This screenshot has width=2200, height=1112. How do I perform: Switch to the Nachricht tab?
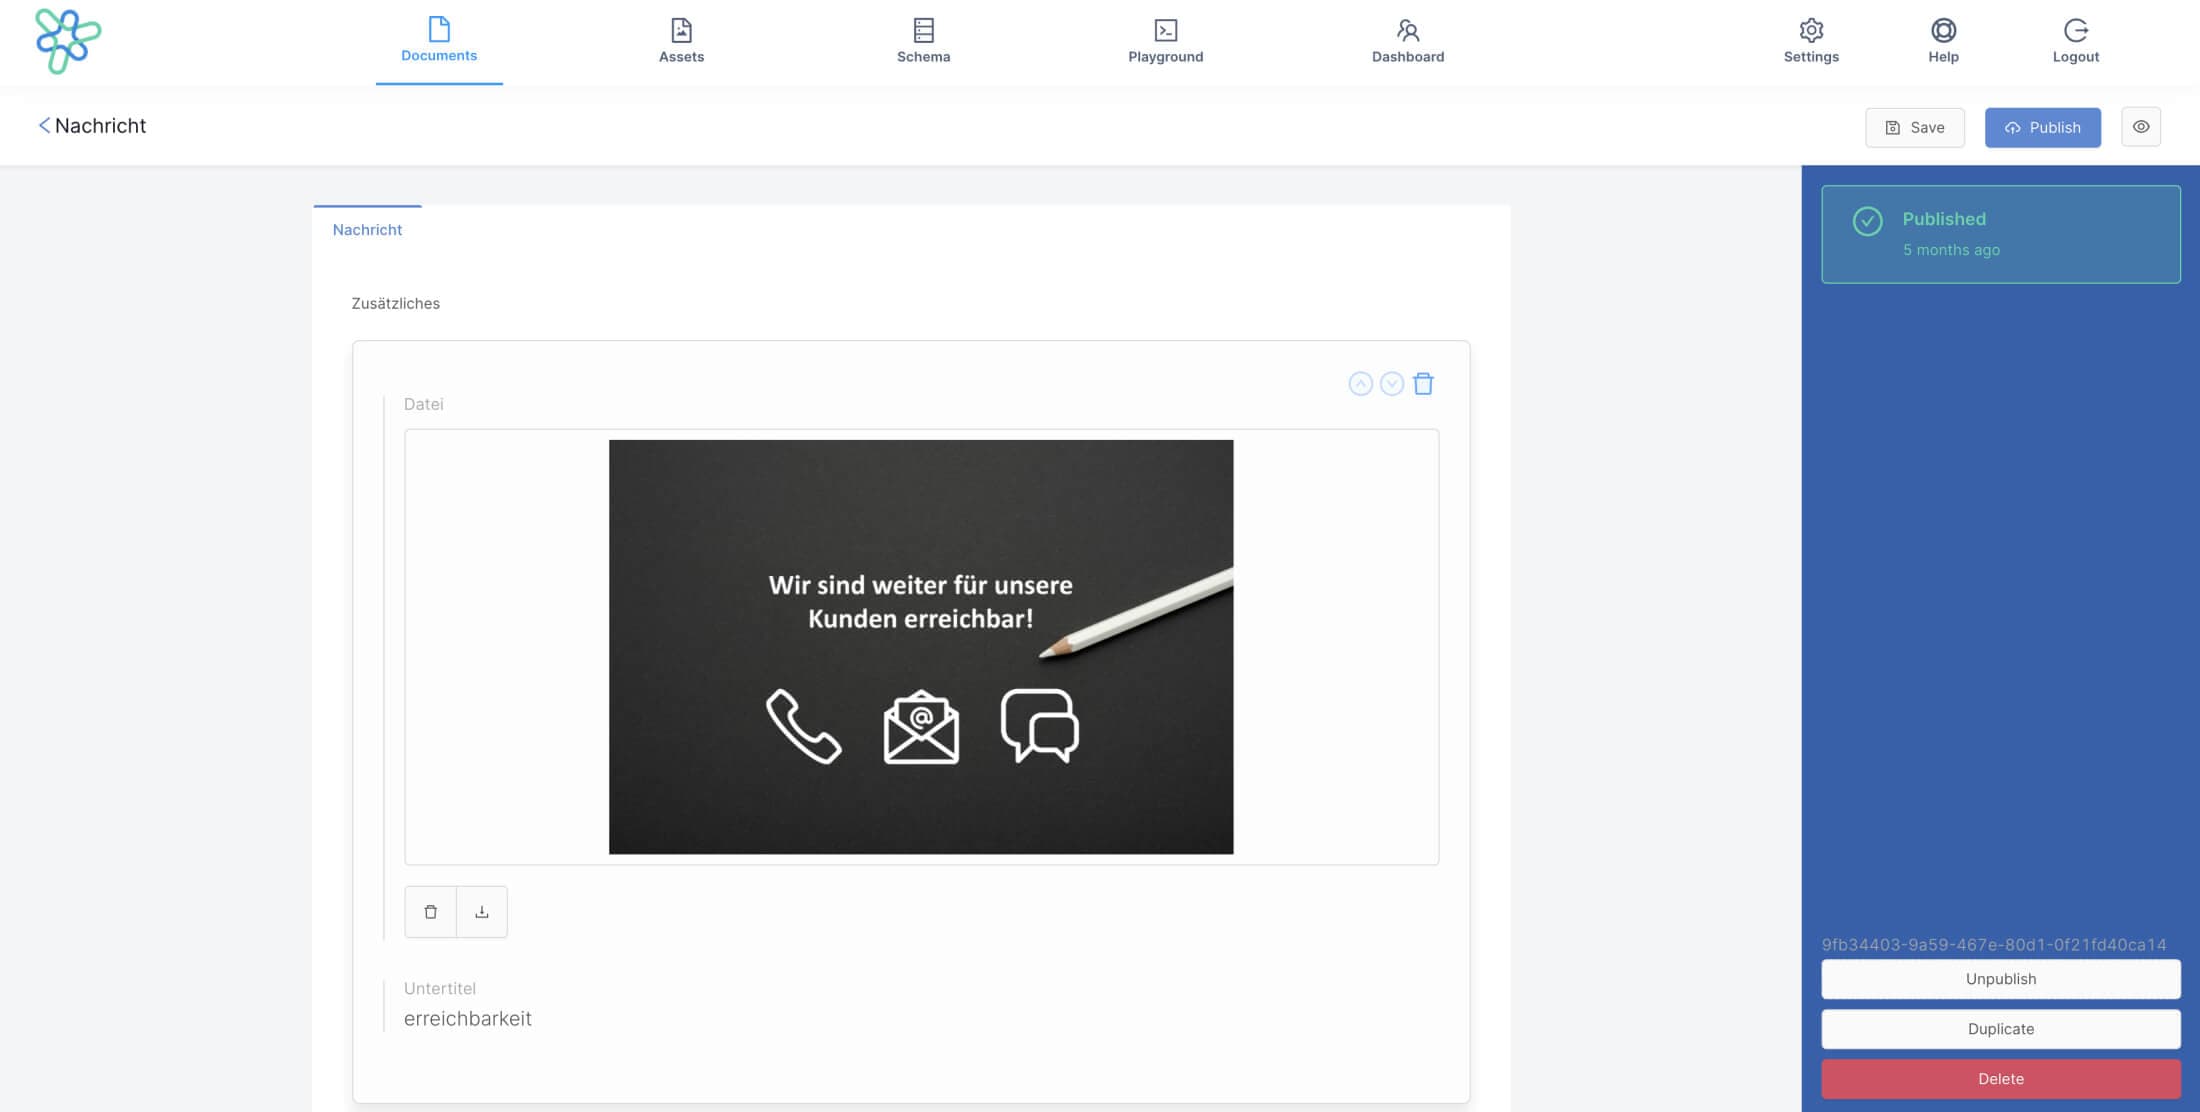pos(366,229)
